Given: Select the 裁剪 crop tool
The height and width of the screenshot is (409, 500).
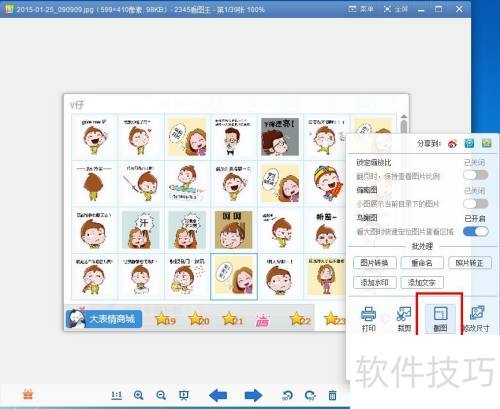Looking at the screenshot, I should (x=404, y=319).
